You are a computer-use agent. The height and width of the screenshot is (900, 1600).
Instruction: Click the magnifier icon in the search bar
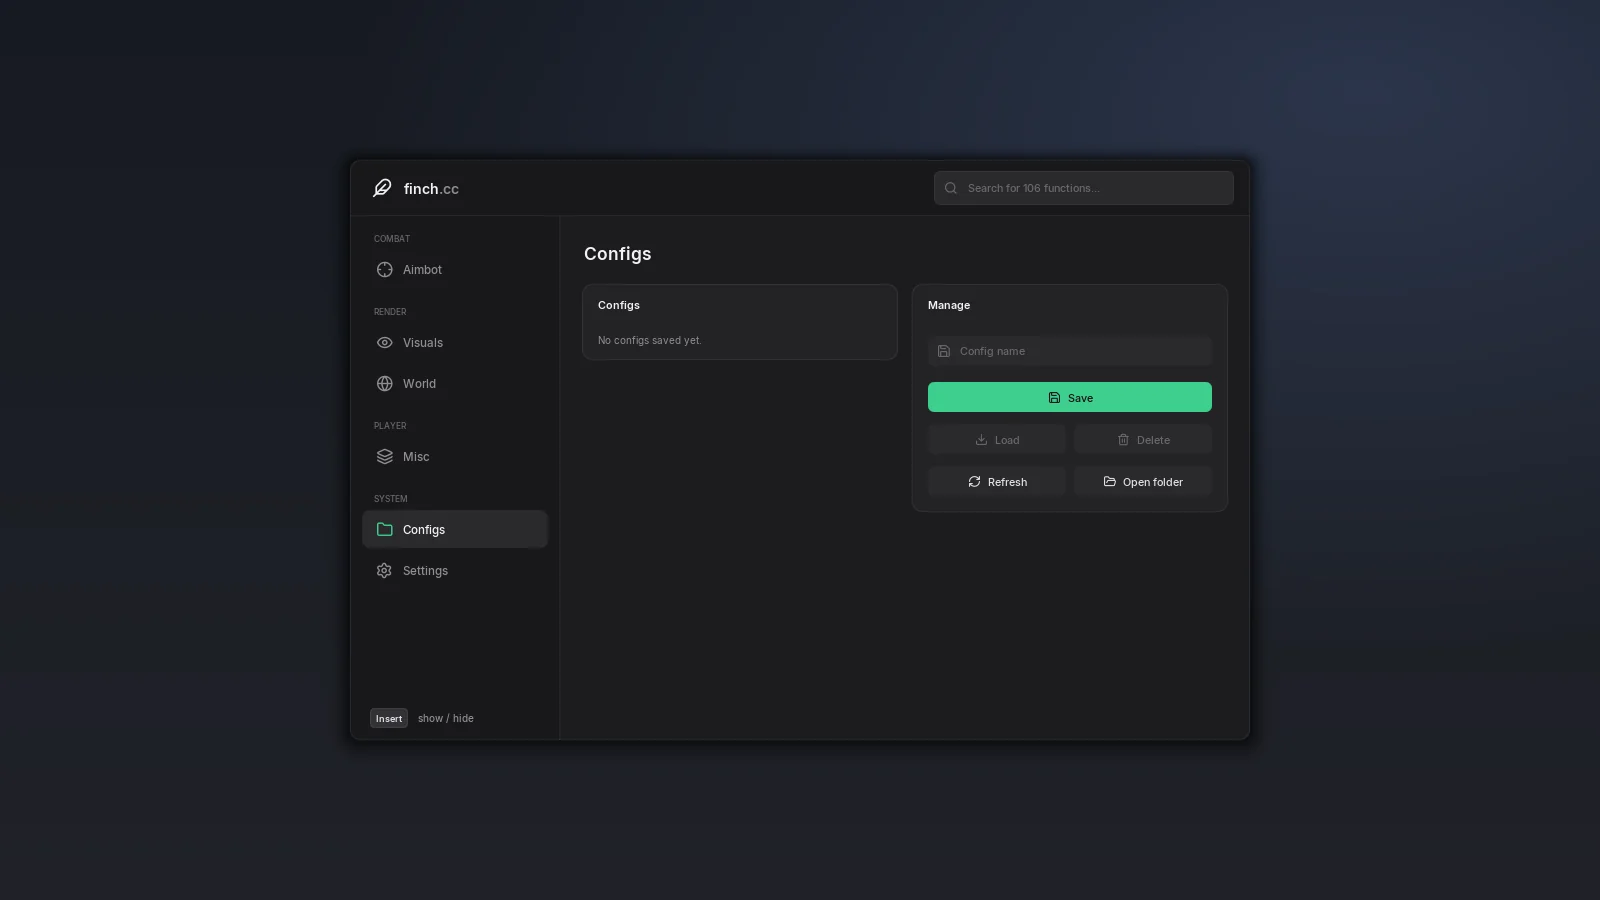[951, 188]
